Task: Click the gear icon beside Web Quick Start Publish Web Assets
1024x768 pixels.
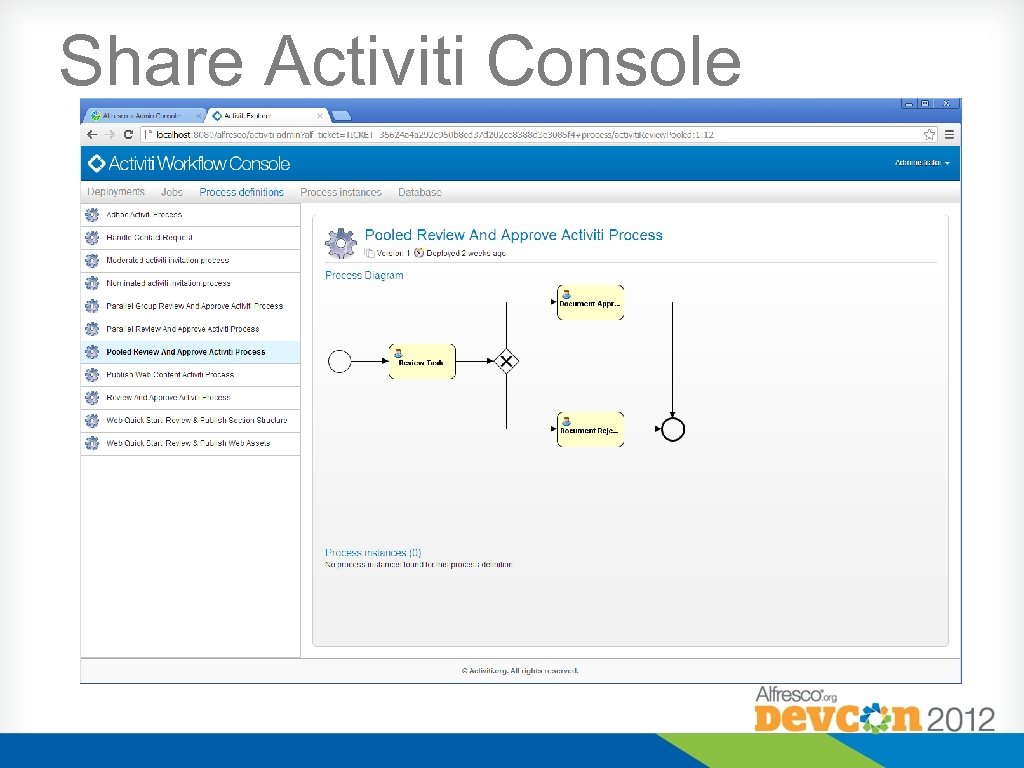Action: (x=92, y=443)
